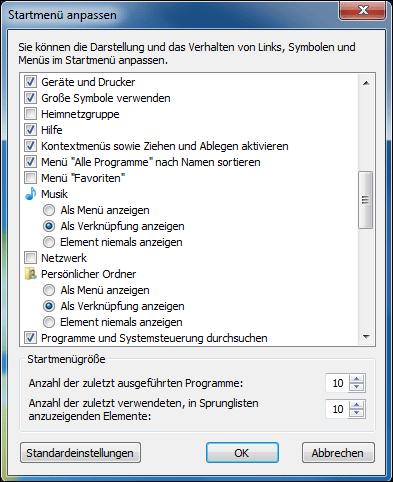Click the list scroll down arrow
Screen dimensions: 393x482
click(x=366, y=337)
